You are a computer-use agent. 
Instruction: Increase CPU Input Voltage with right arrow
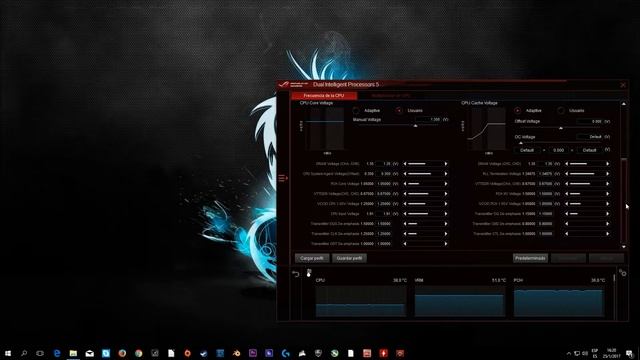pos(446,214)
